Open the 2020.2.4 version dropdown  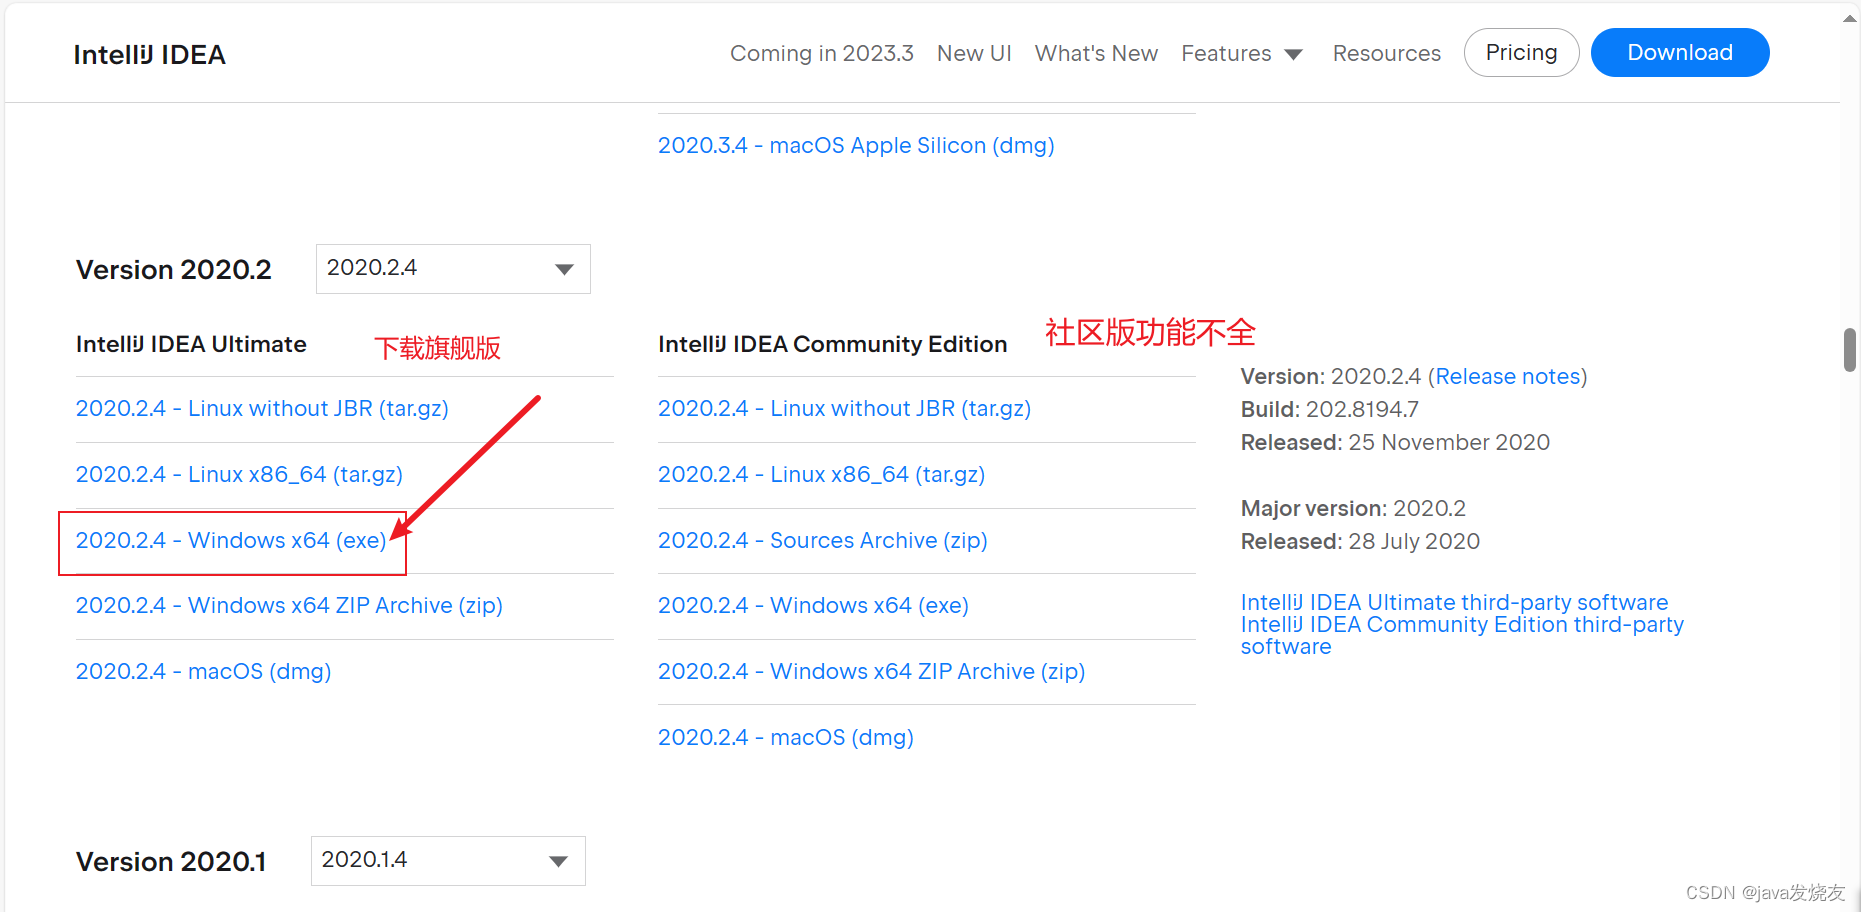coord(453,269)
